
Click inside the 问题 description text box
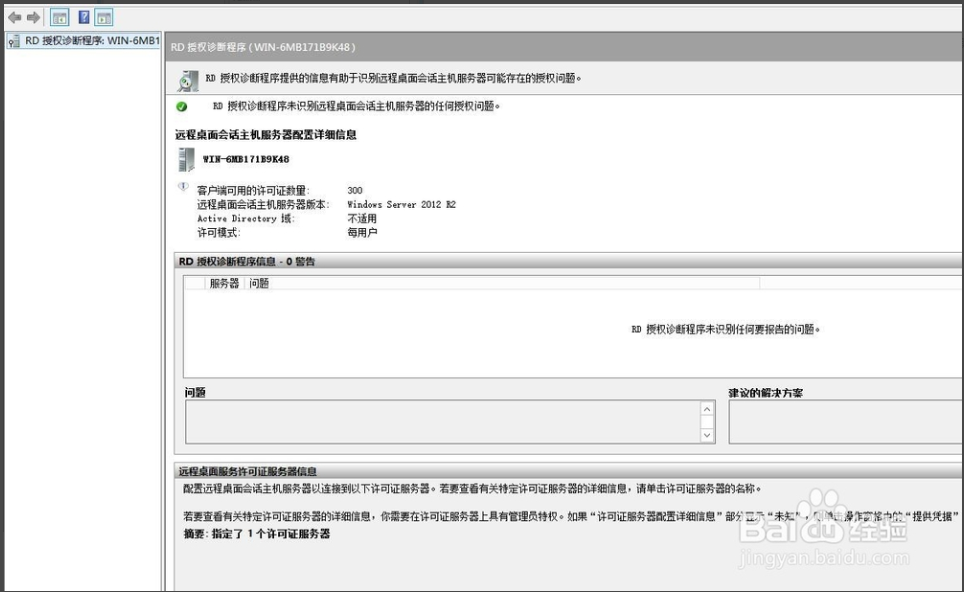coord(443,422)
